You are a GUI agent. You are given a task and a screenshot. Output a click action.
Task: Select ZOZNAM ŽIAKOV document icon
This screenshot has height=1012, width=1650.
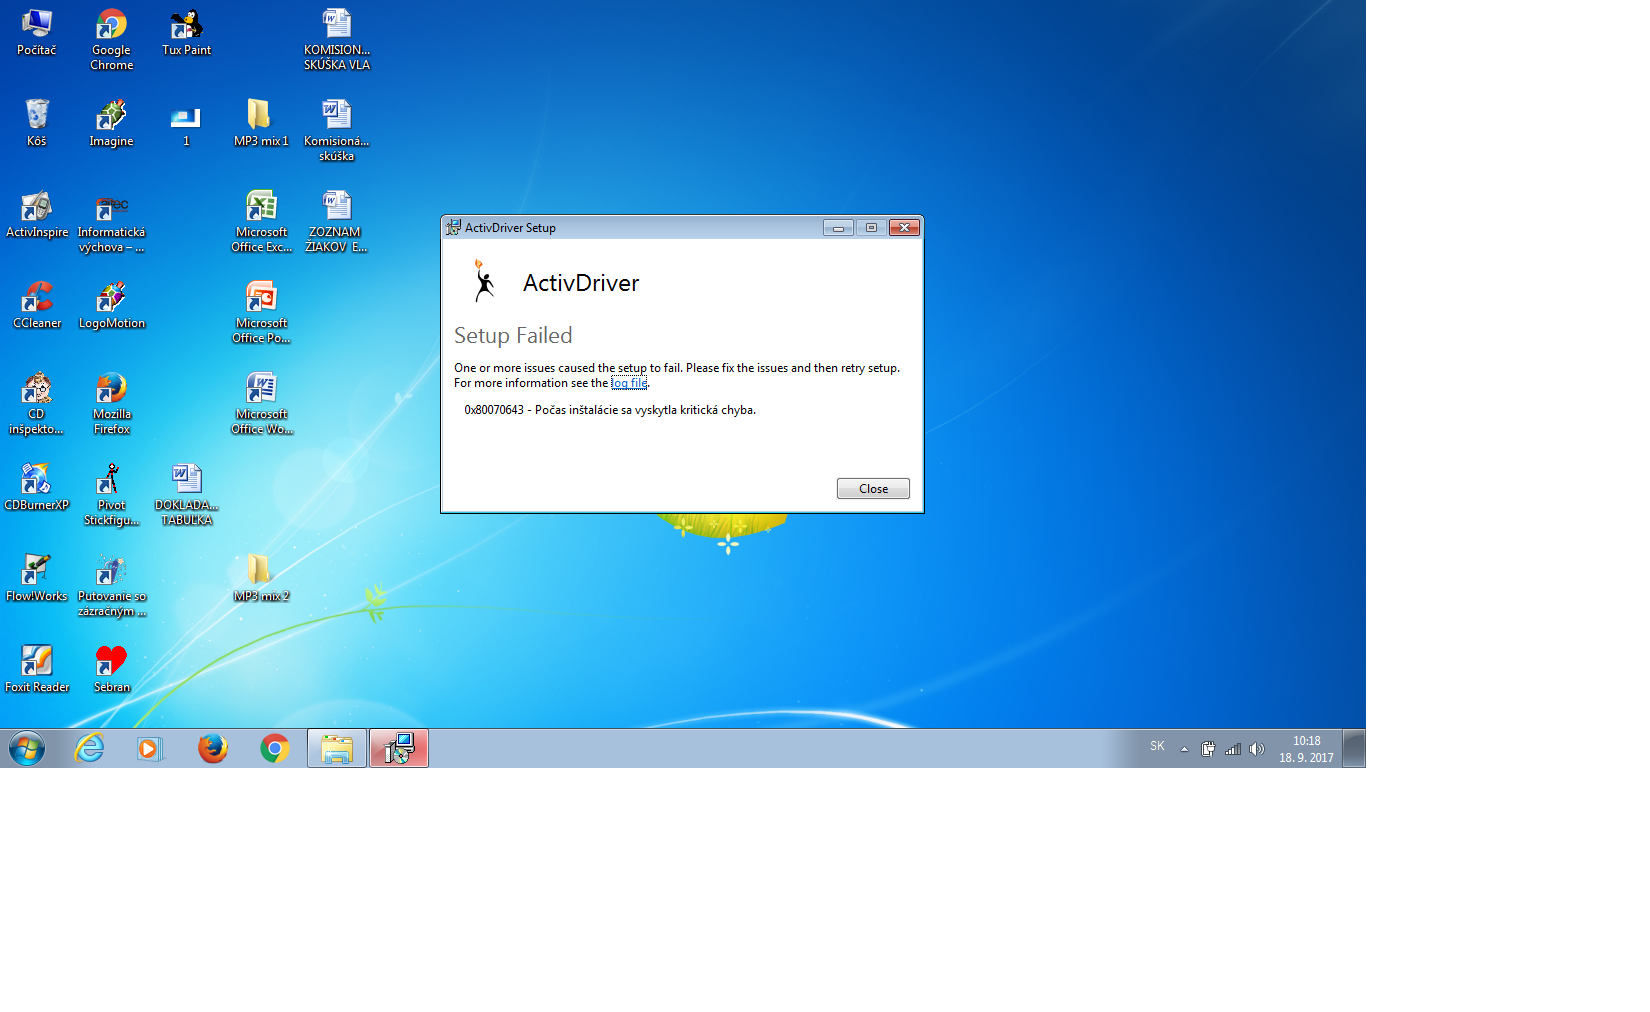(336, 221)
